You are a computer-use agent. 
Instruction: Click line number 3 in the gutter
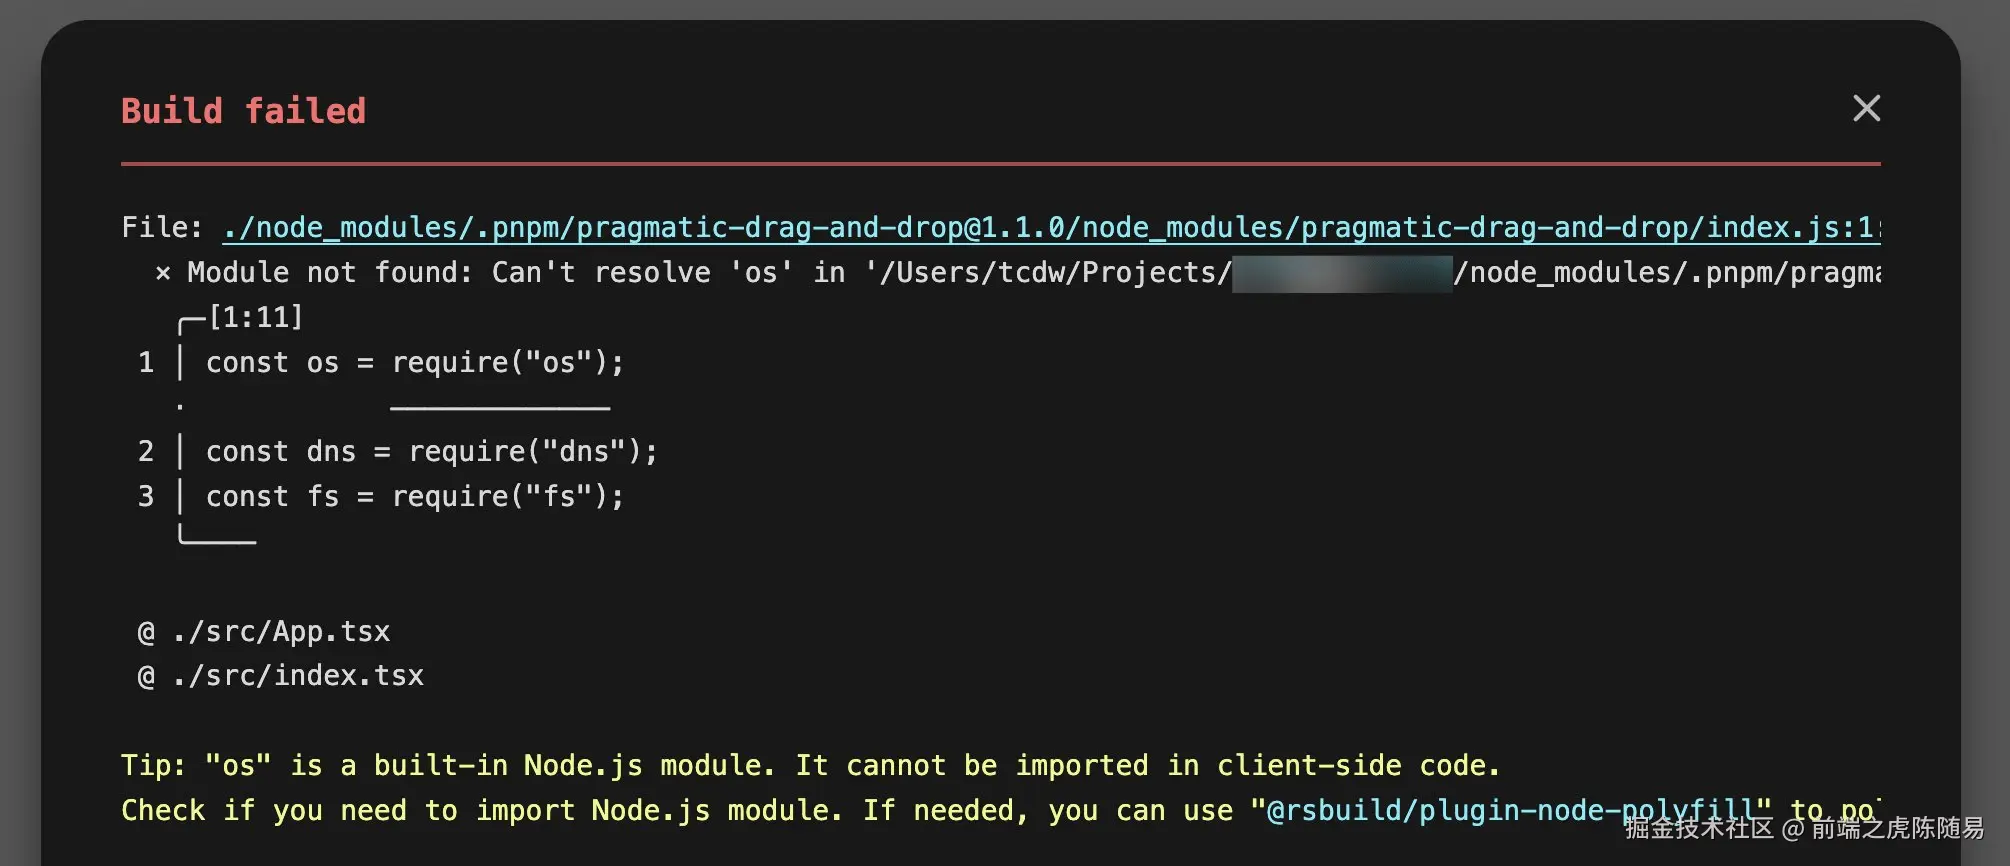coord(146,497)
